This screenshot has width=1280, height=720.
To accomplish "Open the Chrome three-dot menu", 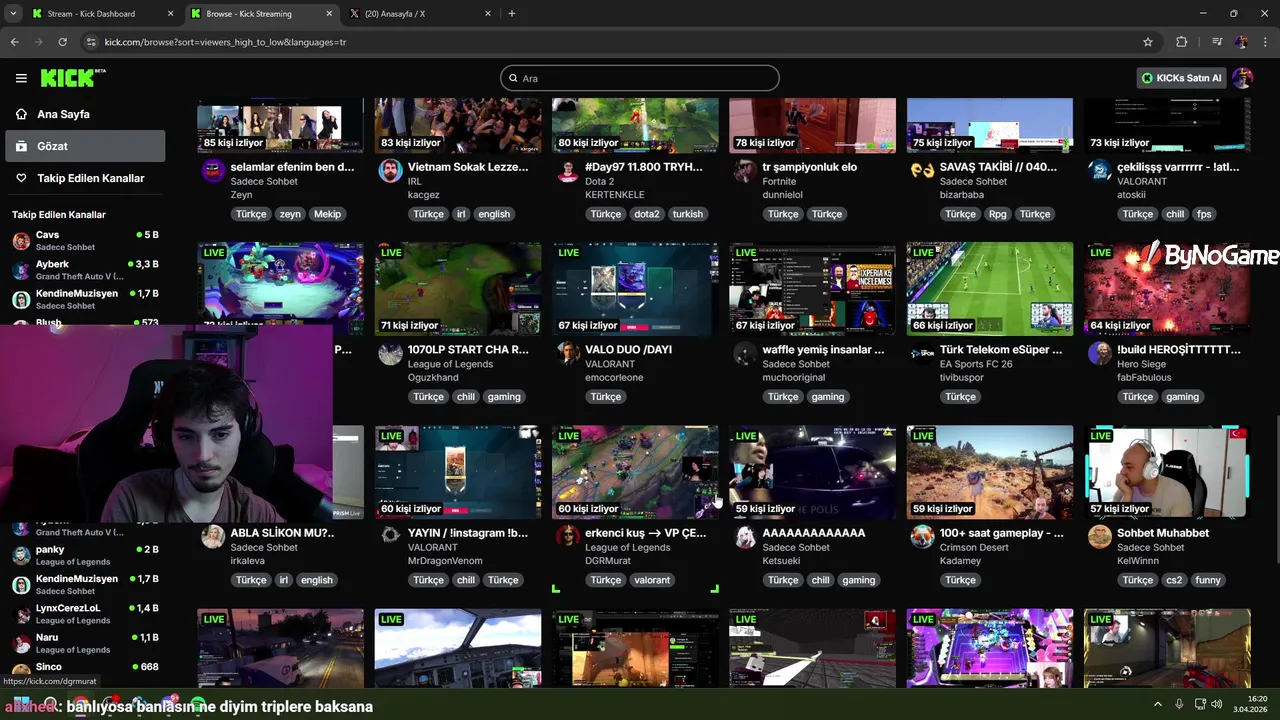I will click(x=1265, y=42).
